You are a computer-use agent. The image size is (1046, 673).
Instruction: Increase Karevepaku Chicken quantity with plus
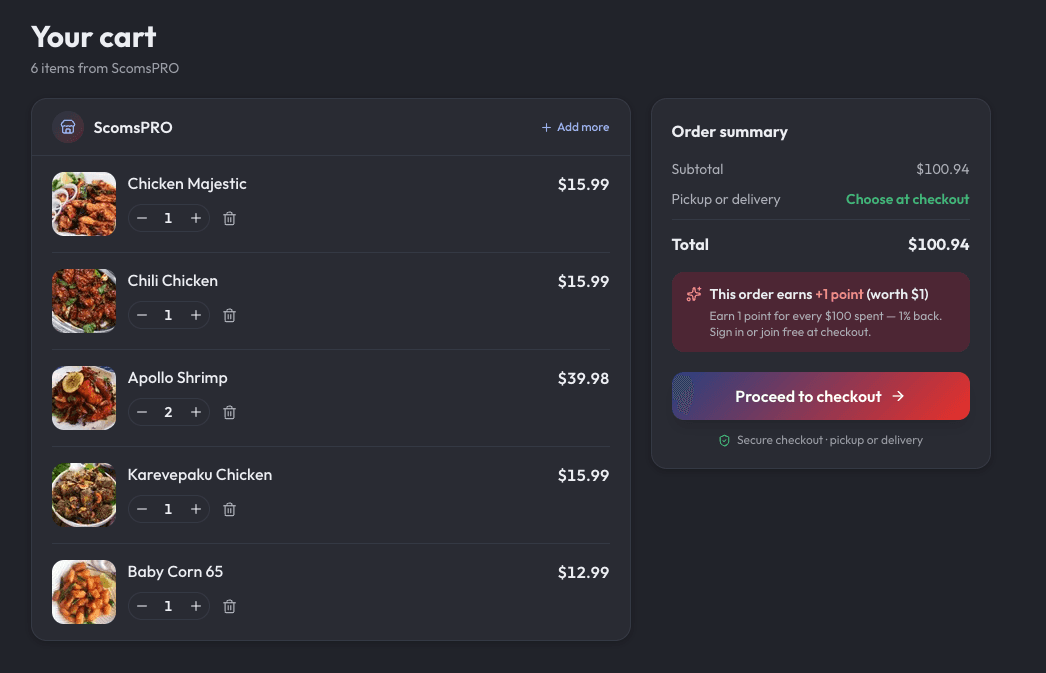195,509
